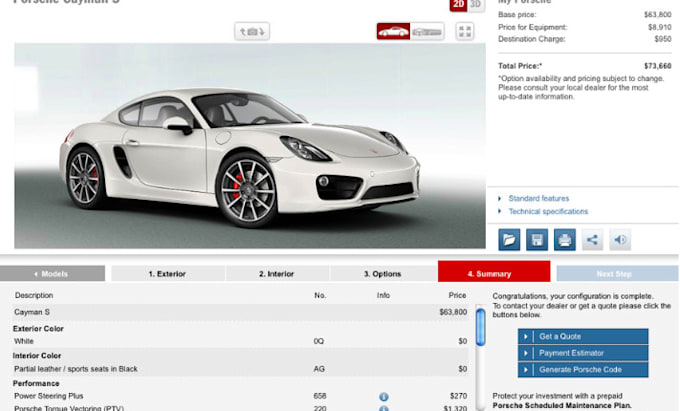Click the summary list scrollbar handle
Image resolution: width=680 pixels, height=411 pixels.
pos(480,327)
